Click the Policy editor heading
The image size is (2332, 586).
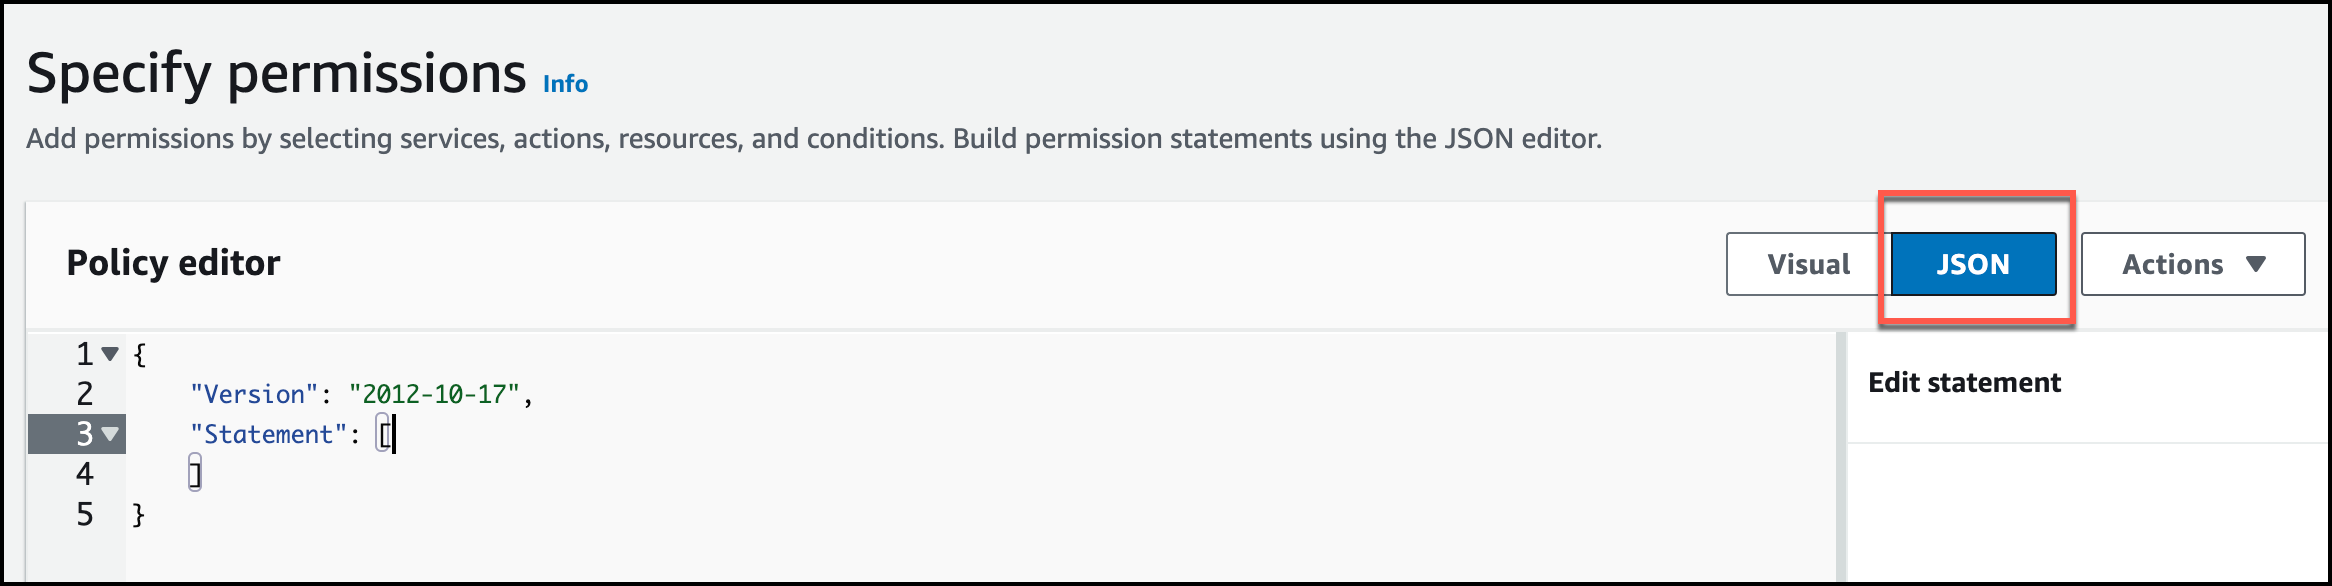pos(173,263)
